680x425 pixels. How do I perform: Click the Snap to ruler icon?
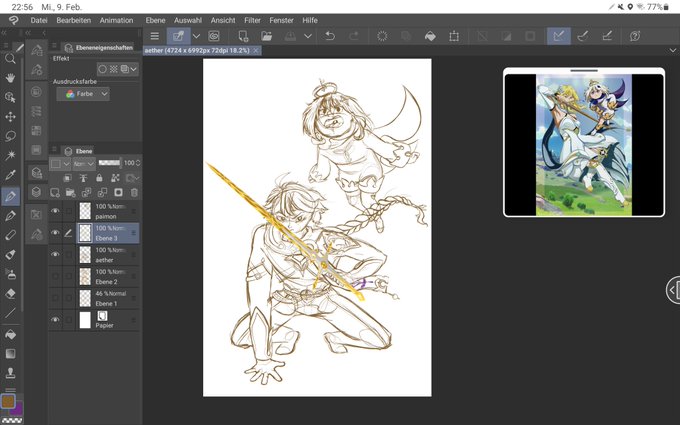point(559,36)
